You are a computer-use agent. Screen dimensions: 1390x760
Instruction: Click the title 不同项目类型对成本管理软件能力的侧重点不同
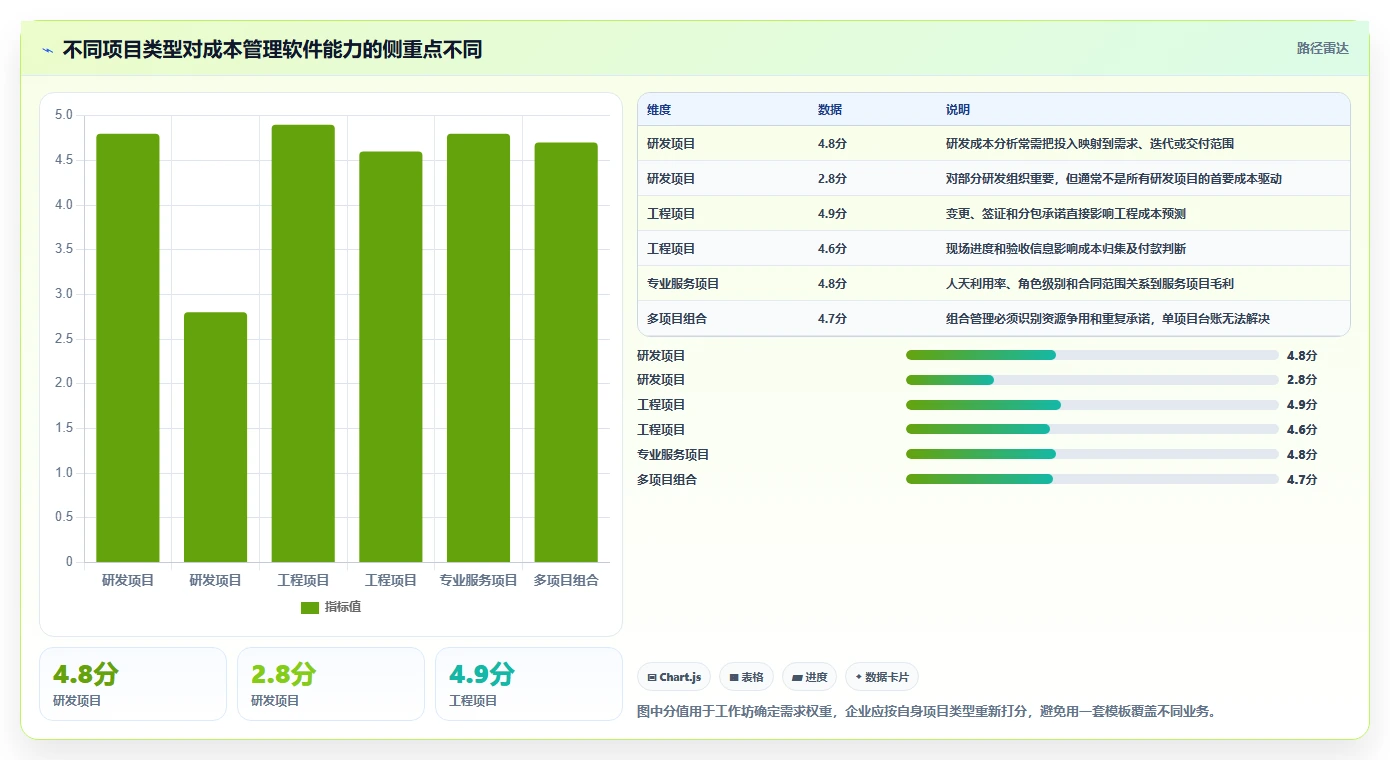coord(272,49)
